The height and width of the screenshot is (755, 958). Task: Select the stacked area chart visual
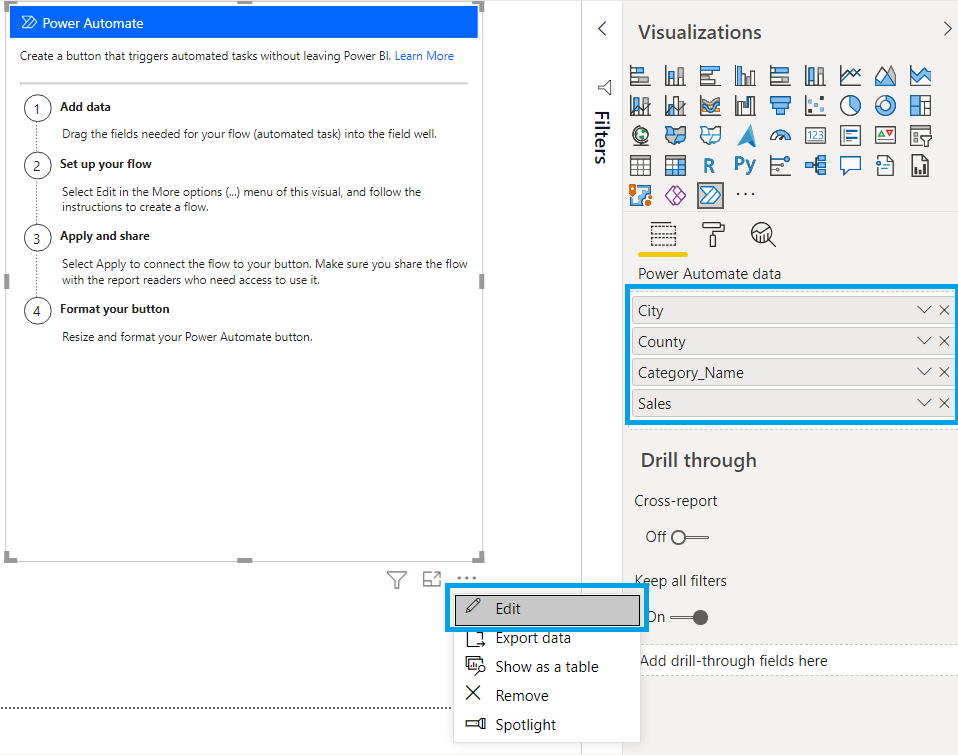click(921, 76)
